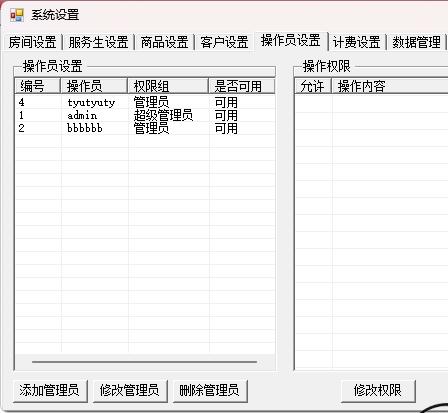Go to the 客户设置 tab
The width and height of the screenshot is (448, 413).
(224, 42)
